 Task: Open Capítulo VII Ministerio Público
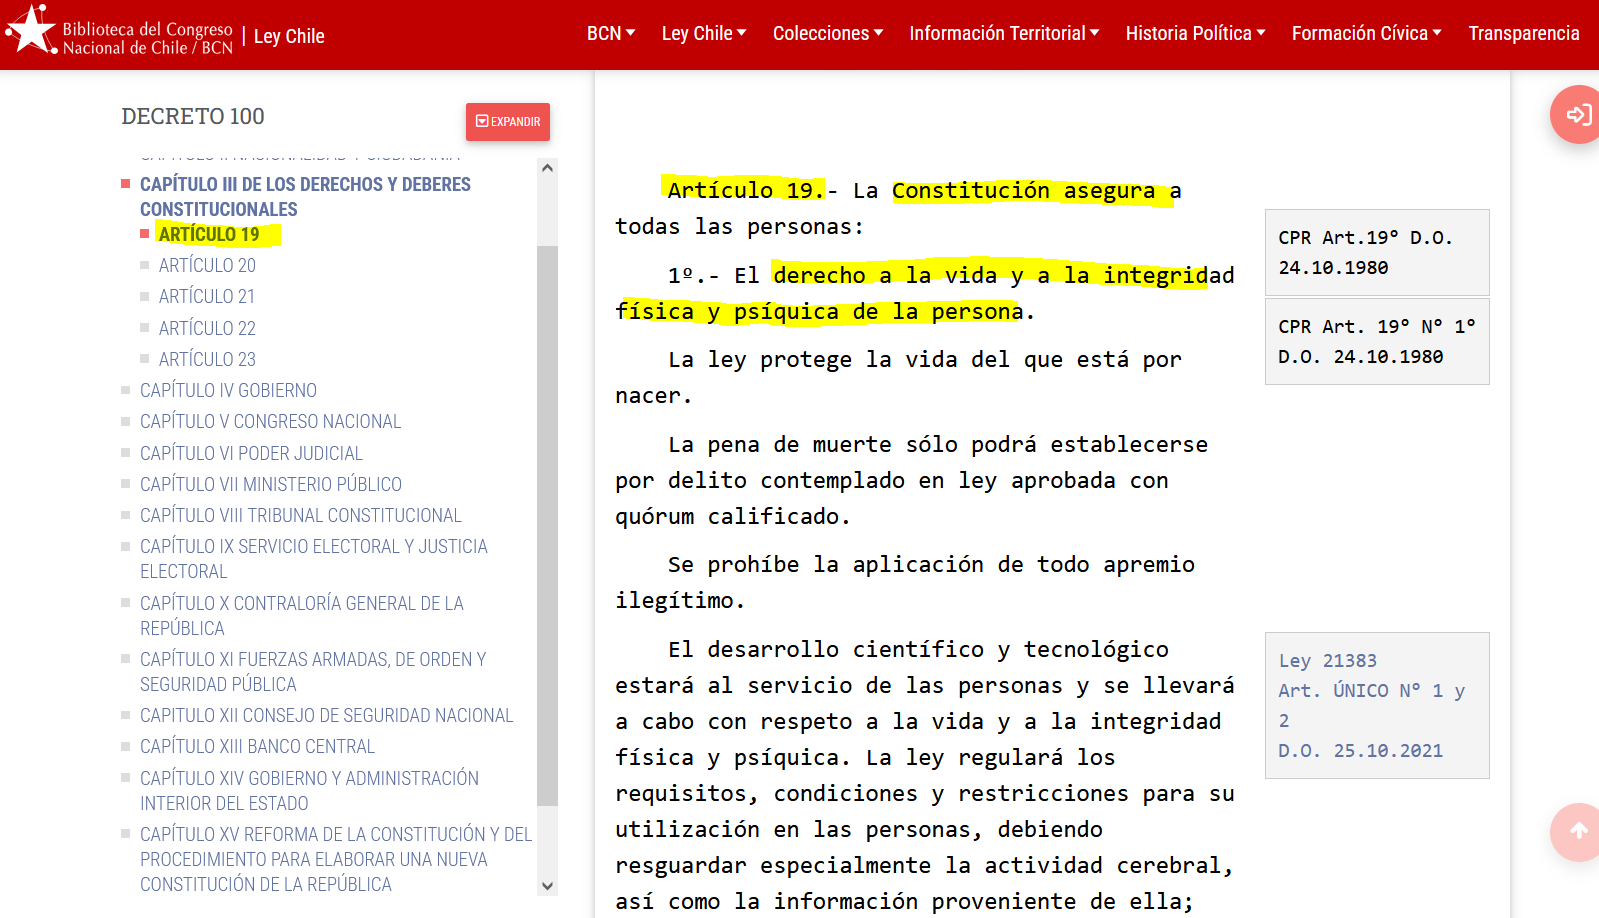pyautogui.click(x=271, y=484)
